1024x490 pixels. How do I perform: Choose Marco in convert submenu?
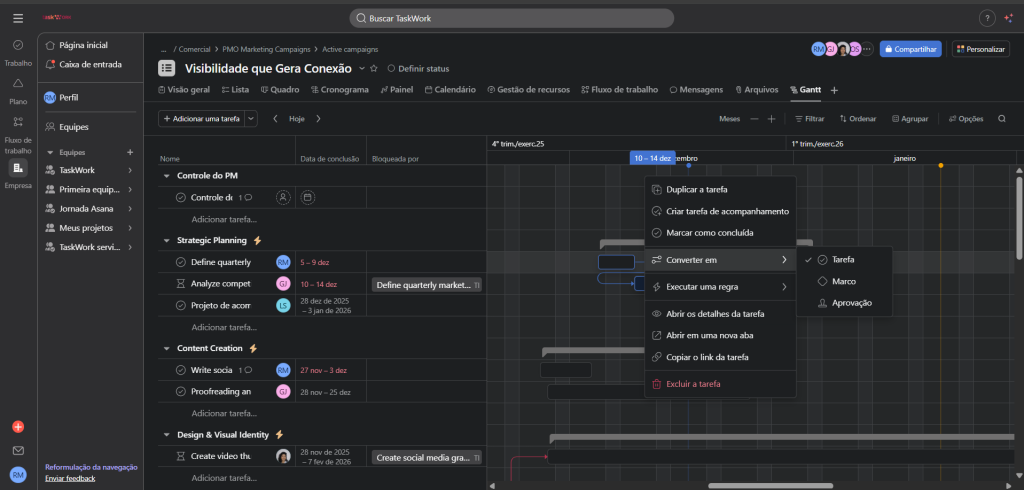tap(843, 281)
